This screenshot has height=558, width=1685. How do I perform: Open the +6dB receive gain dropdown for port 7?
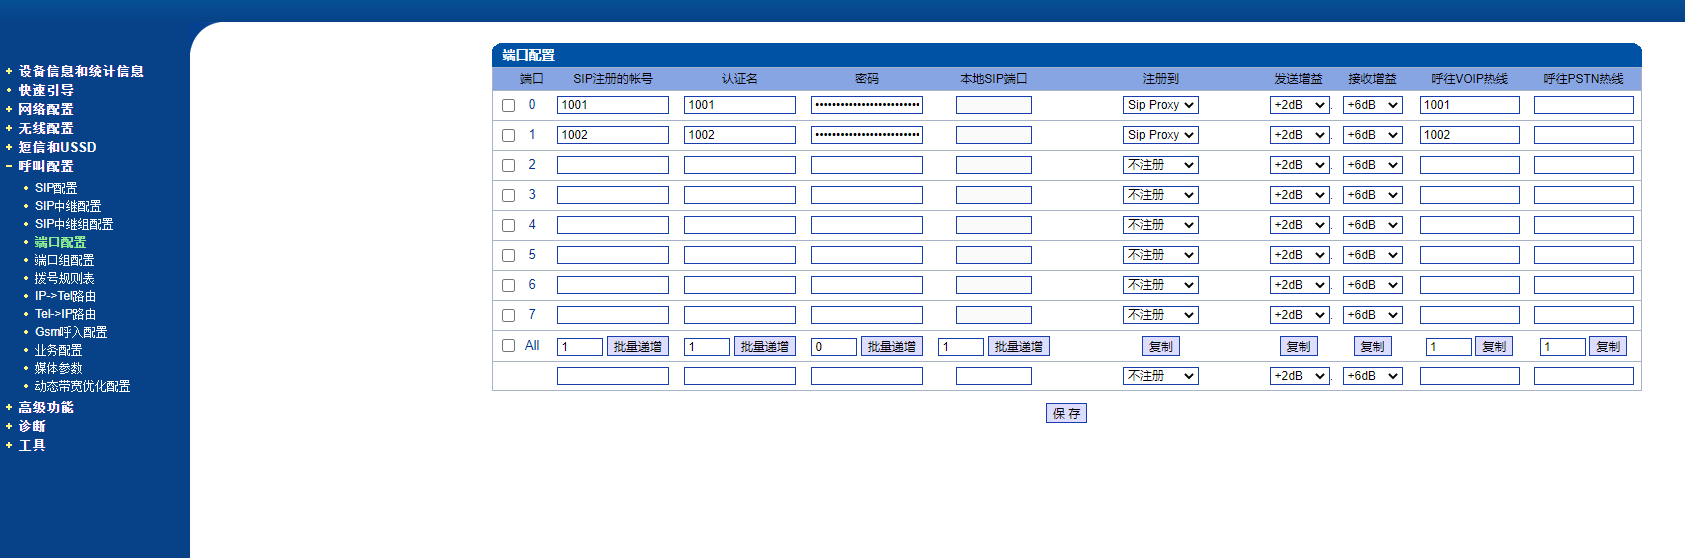(x=1373, y=315)
